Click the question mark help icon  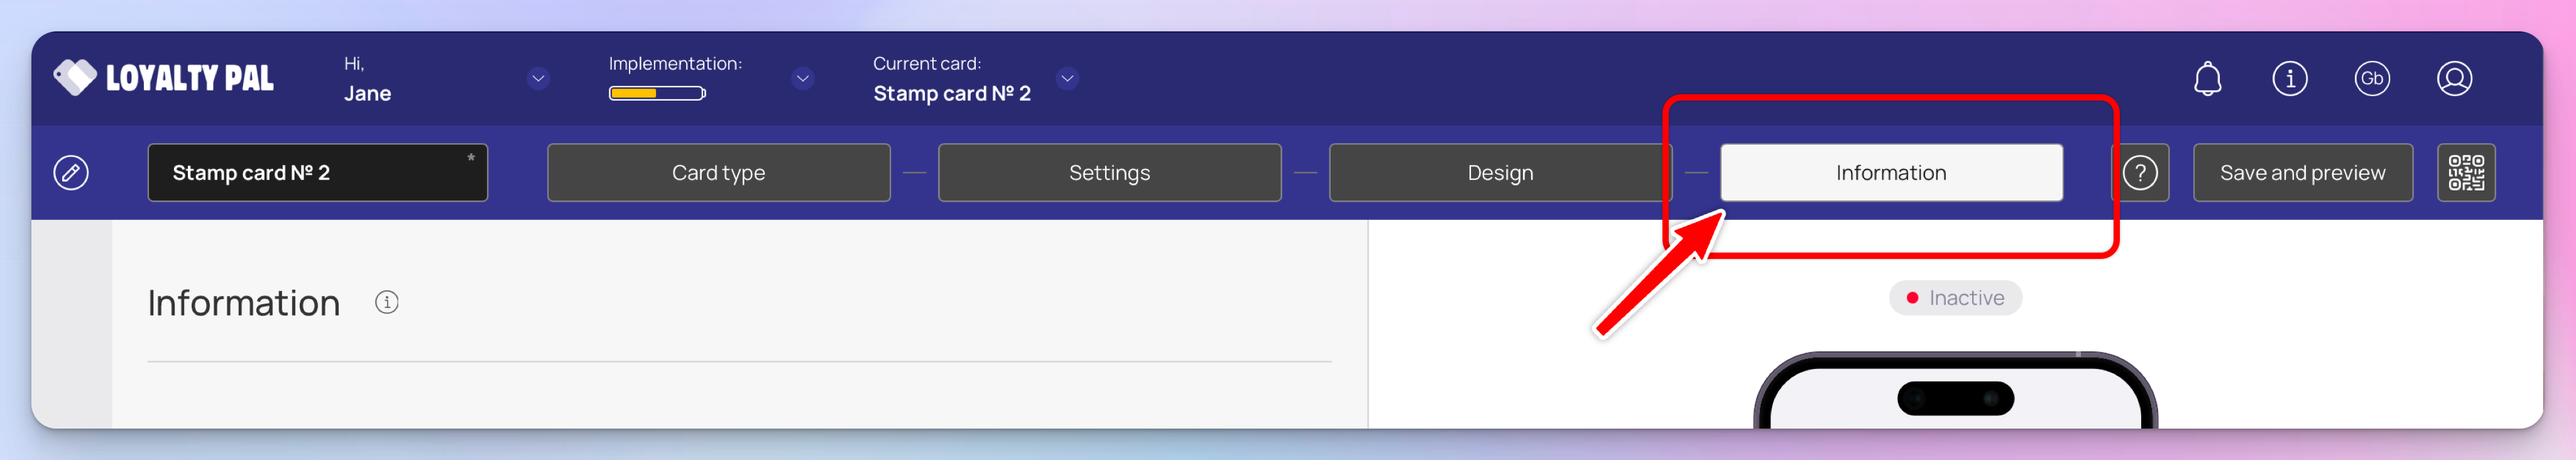(x=2140, y=173)
